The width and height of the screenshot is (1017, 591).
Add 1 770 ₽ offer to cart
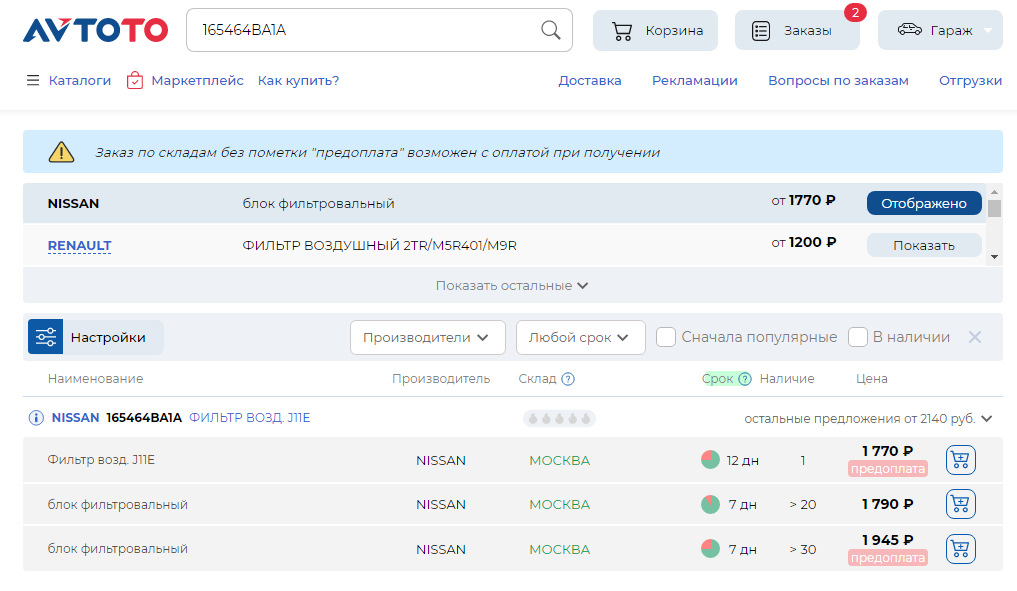tap(961, 460)
